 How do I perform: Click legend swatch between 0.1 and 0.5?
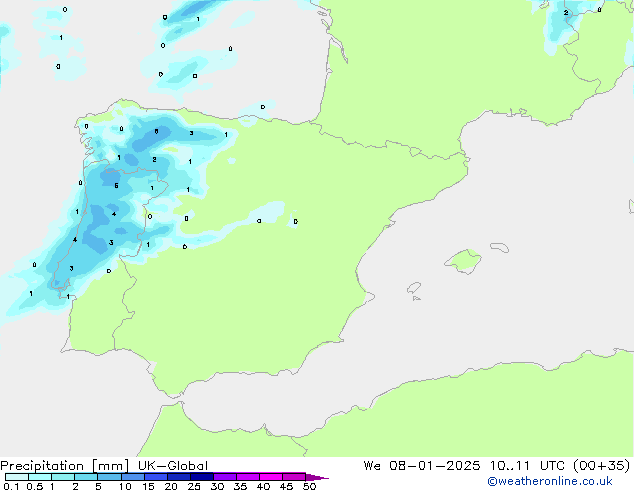17,477
